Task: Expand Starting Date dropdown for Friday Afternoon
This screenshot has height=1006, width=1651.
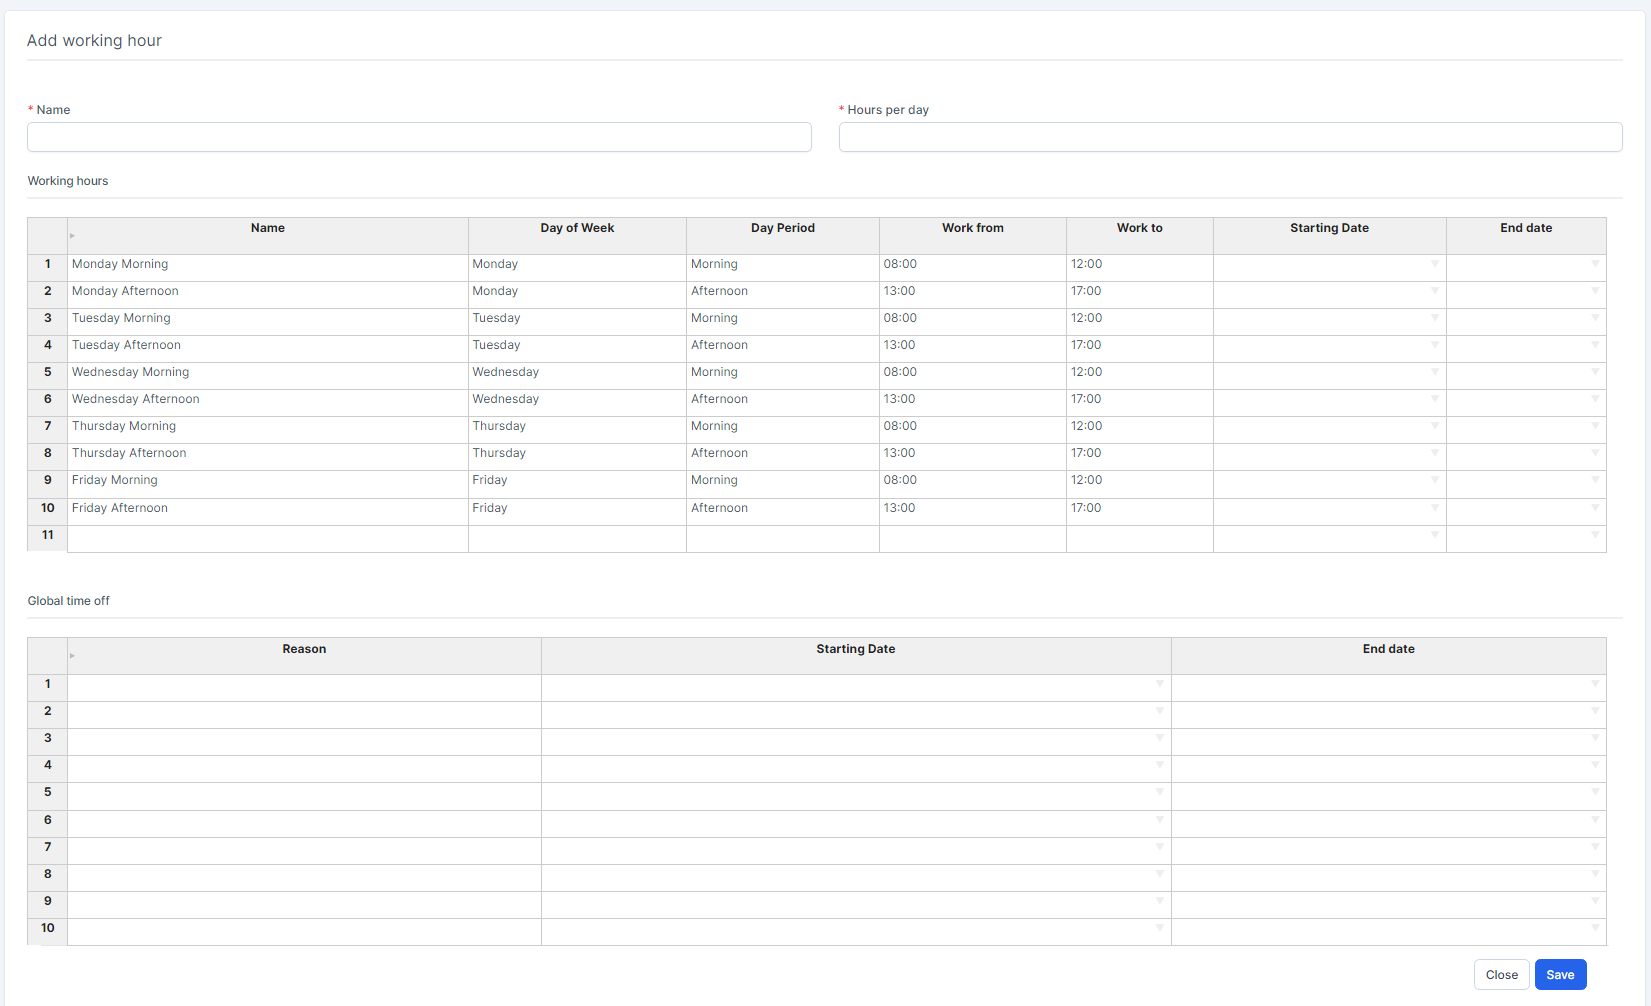Action: point(1435,508)
